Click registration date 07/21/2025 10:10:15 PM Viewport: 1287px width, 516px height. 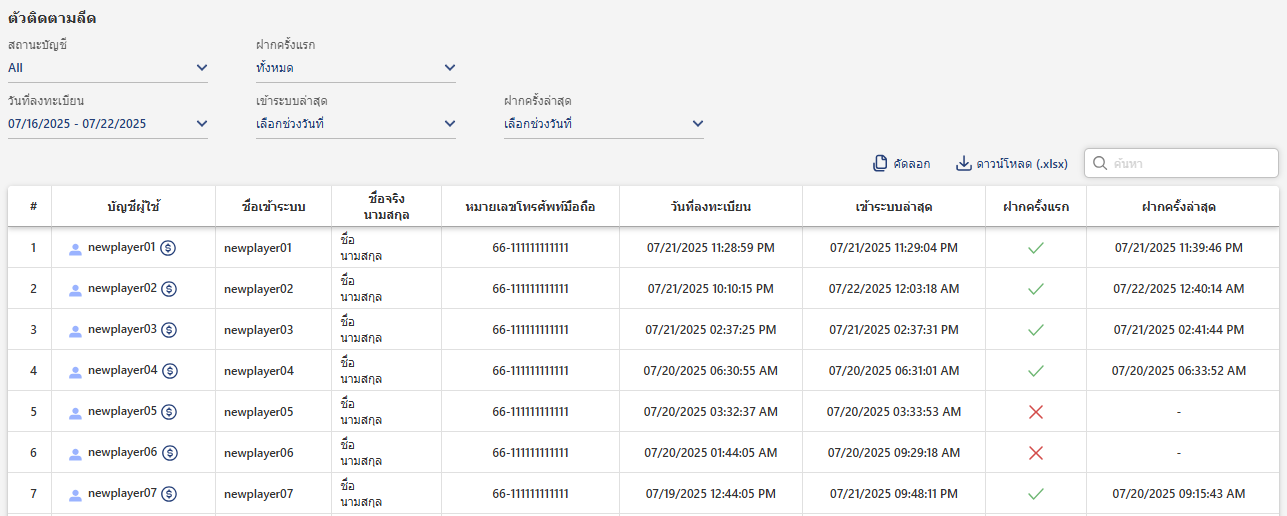711,289
